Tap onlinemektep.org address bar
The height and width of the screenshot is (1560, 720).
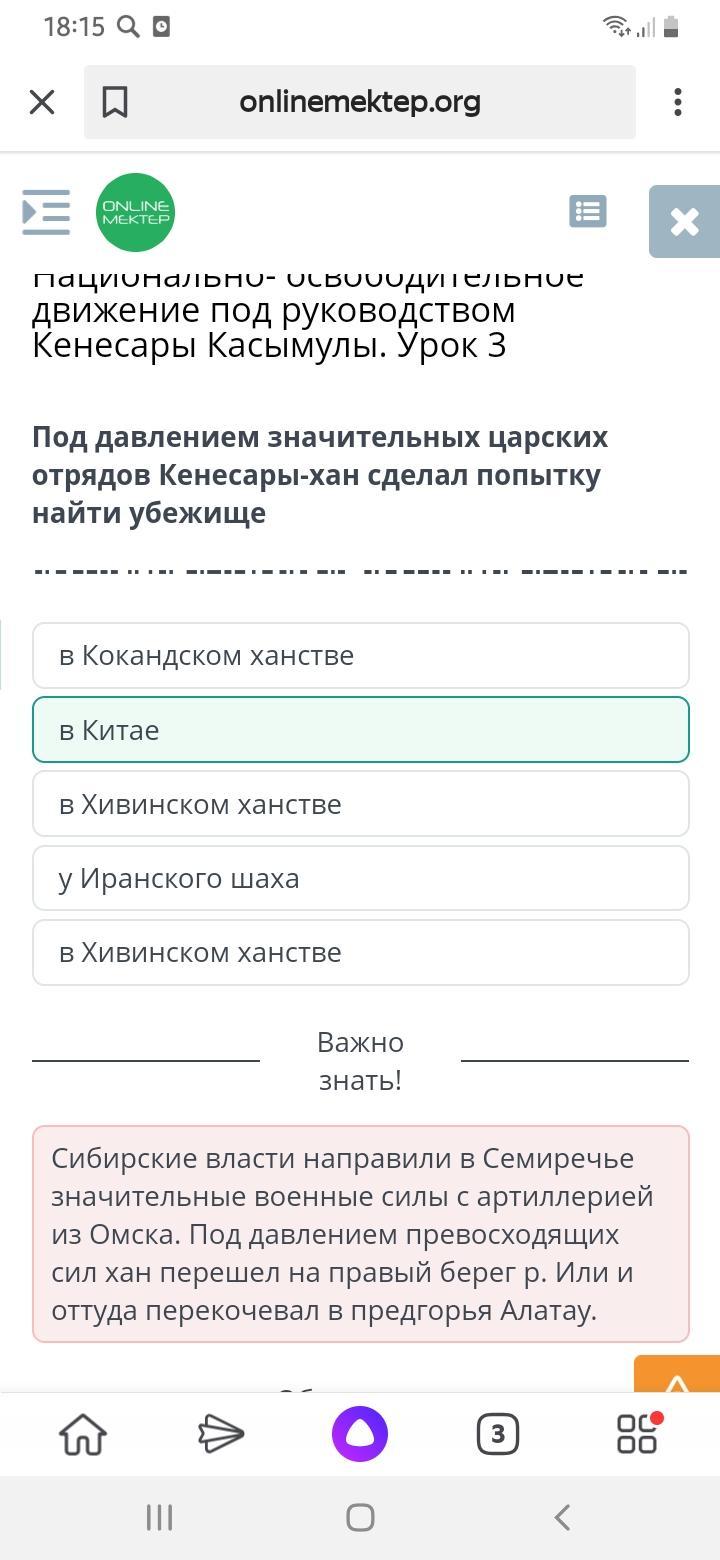360,102
